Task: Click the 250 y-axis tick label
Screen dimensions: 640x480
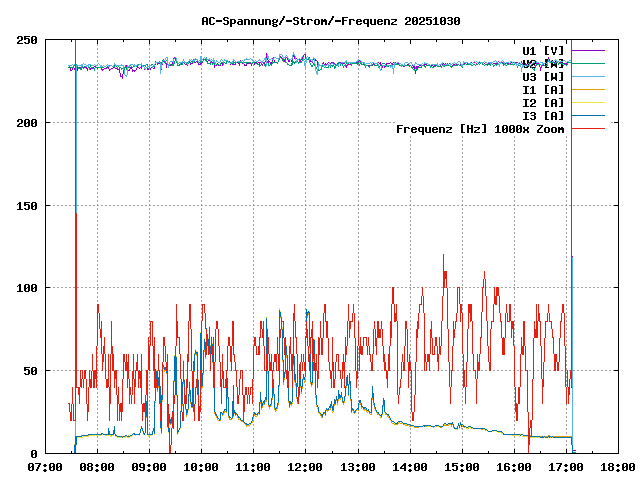Action: pos(28,40)
